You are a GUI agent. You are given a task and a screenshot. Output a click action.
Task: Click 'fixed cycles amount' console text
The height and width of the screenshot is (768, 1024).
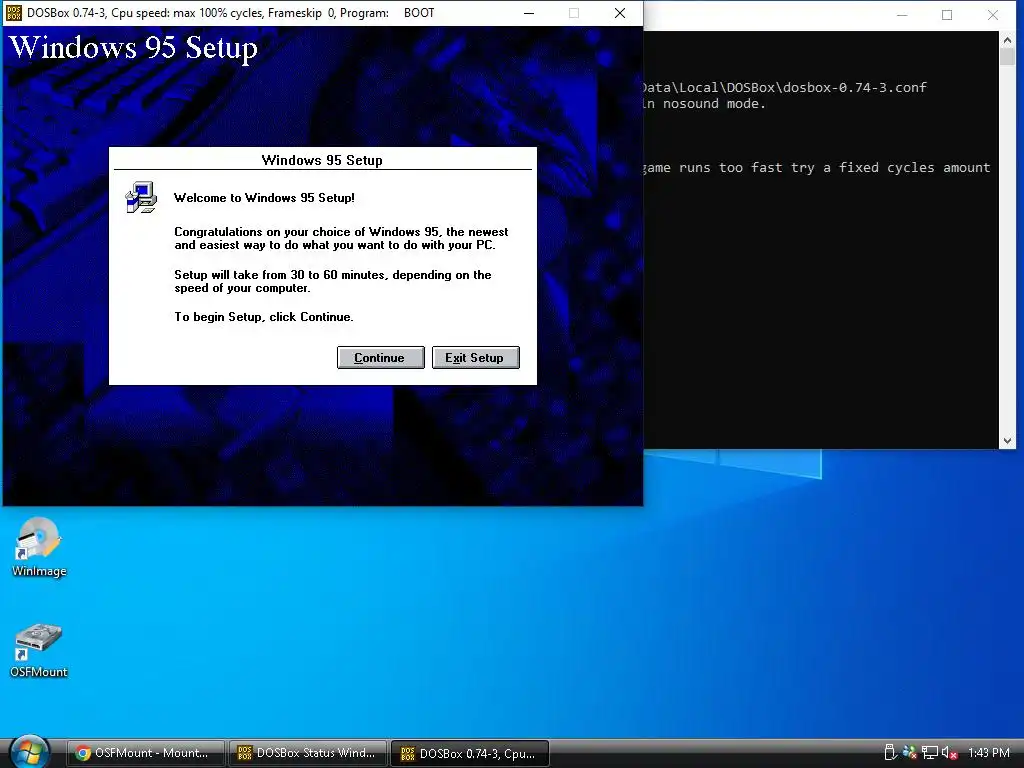[x=914, y=168]
